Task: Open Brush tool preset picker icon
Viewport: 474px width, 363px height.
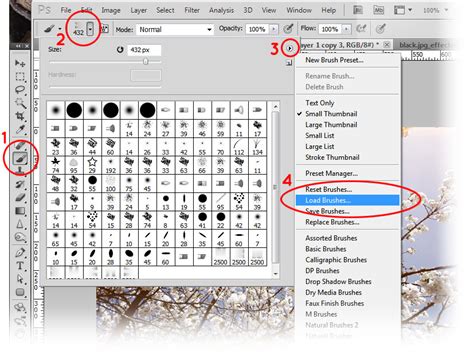Action: coord(50,29)
